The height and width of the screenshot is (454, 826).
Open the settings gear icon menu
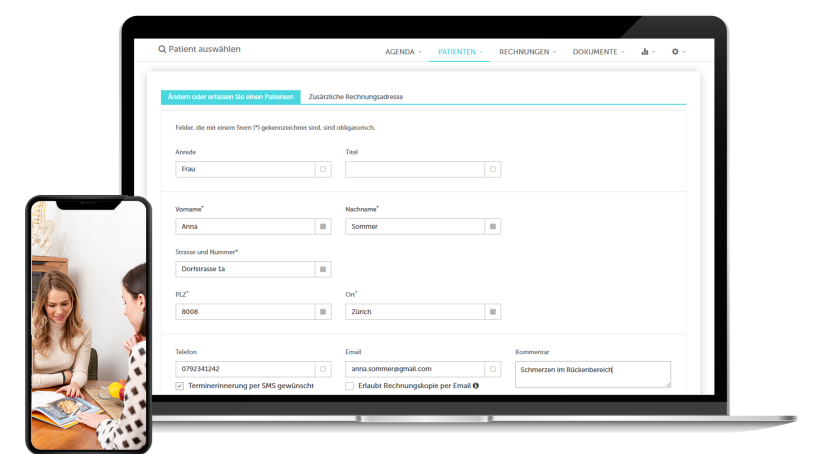point(676,51)
